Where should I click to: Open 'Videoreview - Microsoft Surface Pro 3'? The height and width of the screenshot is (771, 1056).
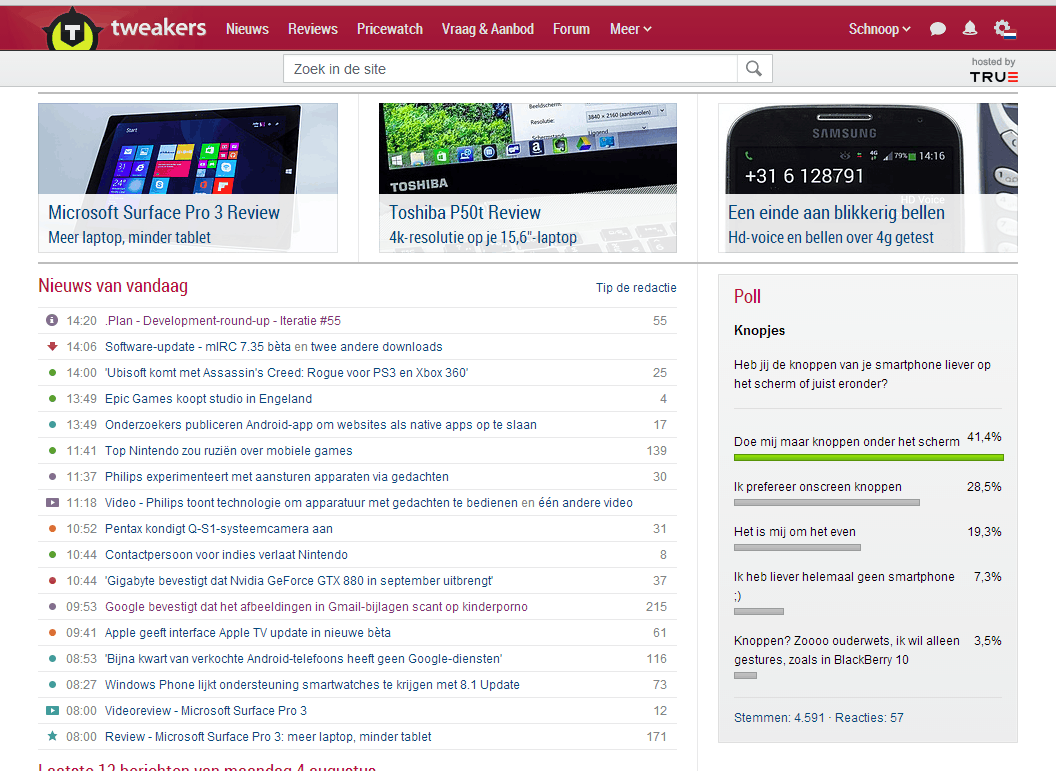pyautogui.click(x=206, y=710)
